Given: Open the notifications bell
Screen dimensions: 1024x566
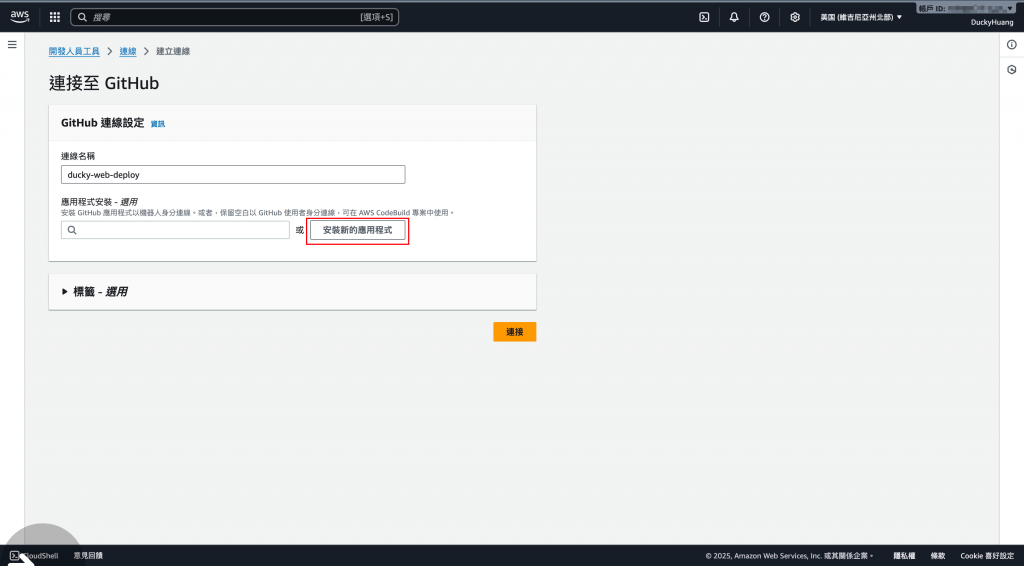Looking at the screenshot, I should tap(734, 17).
